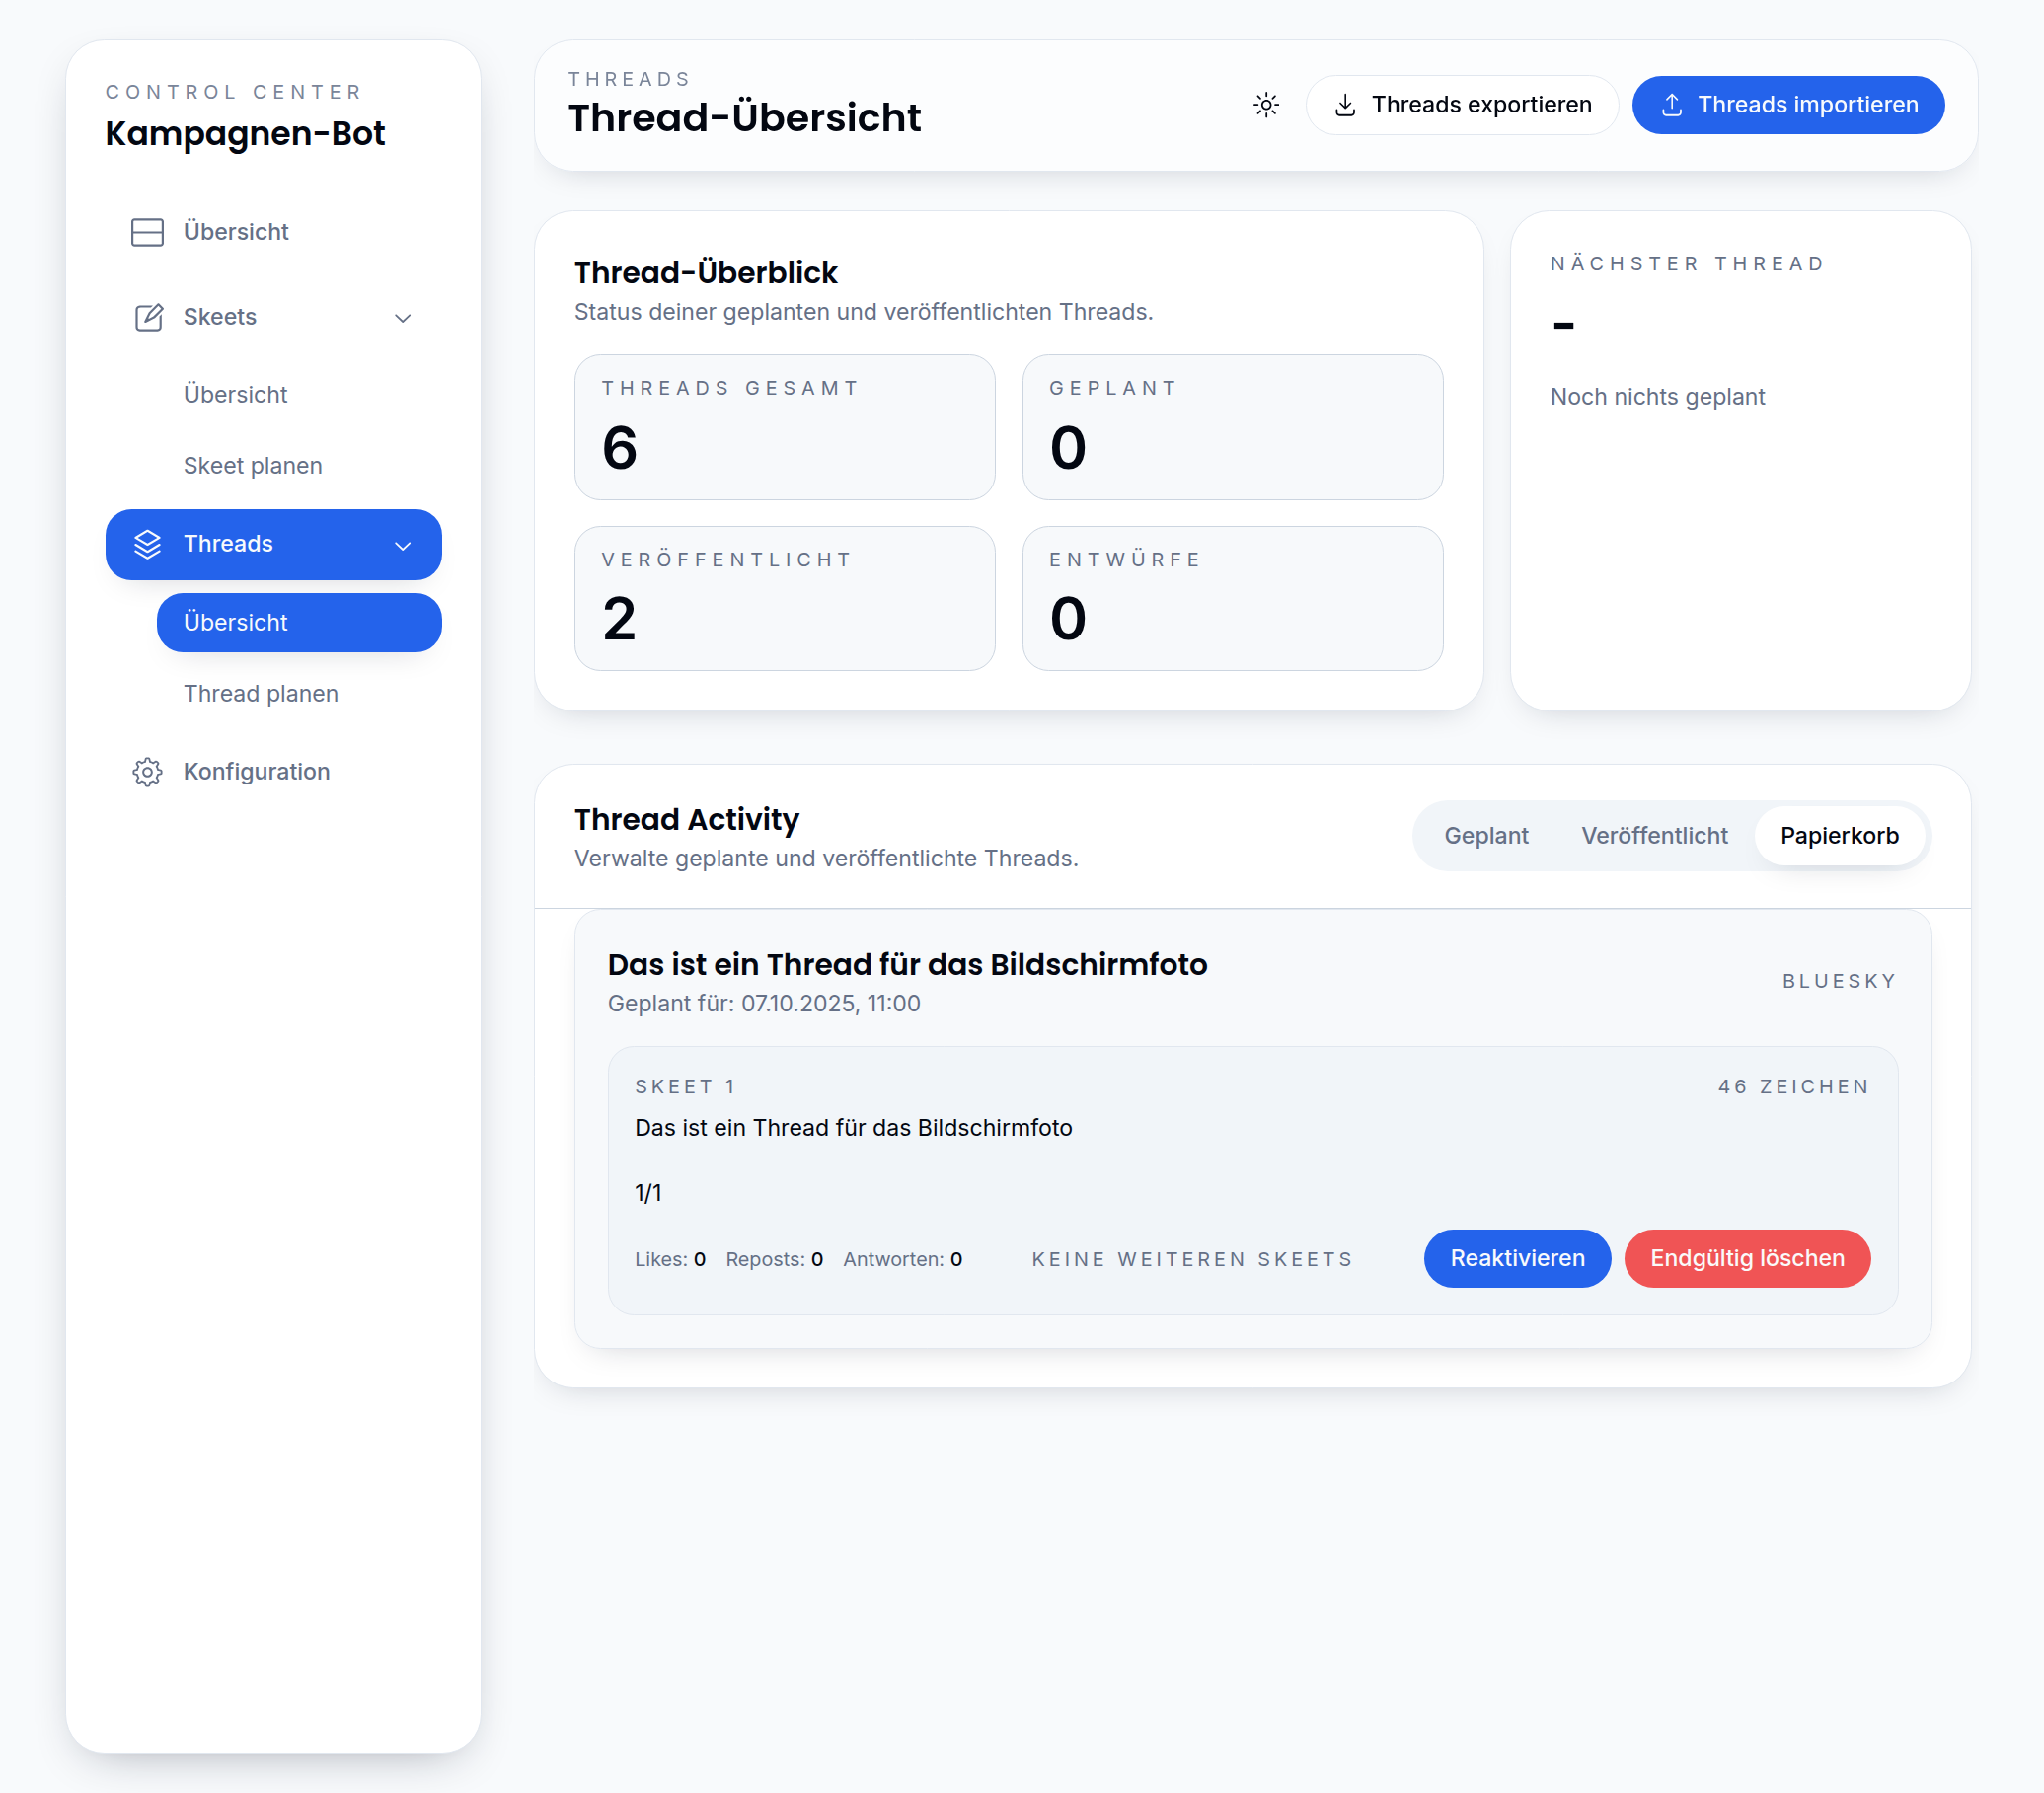
Task: Open Übersicht under Skeets submenu
Action: coord(235,395)
